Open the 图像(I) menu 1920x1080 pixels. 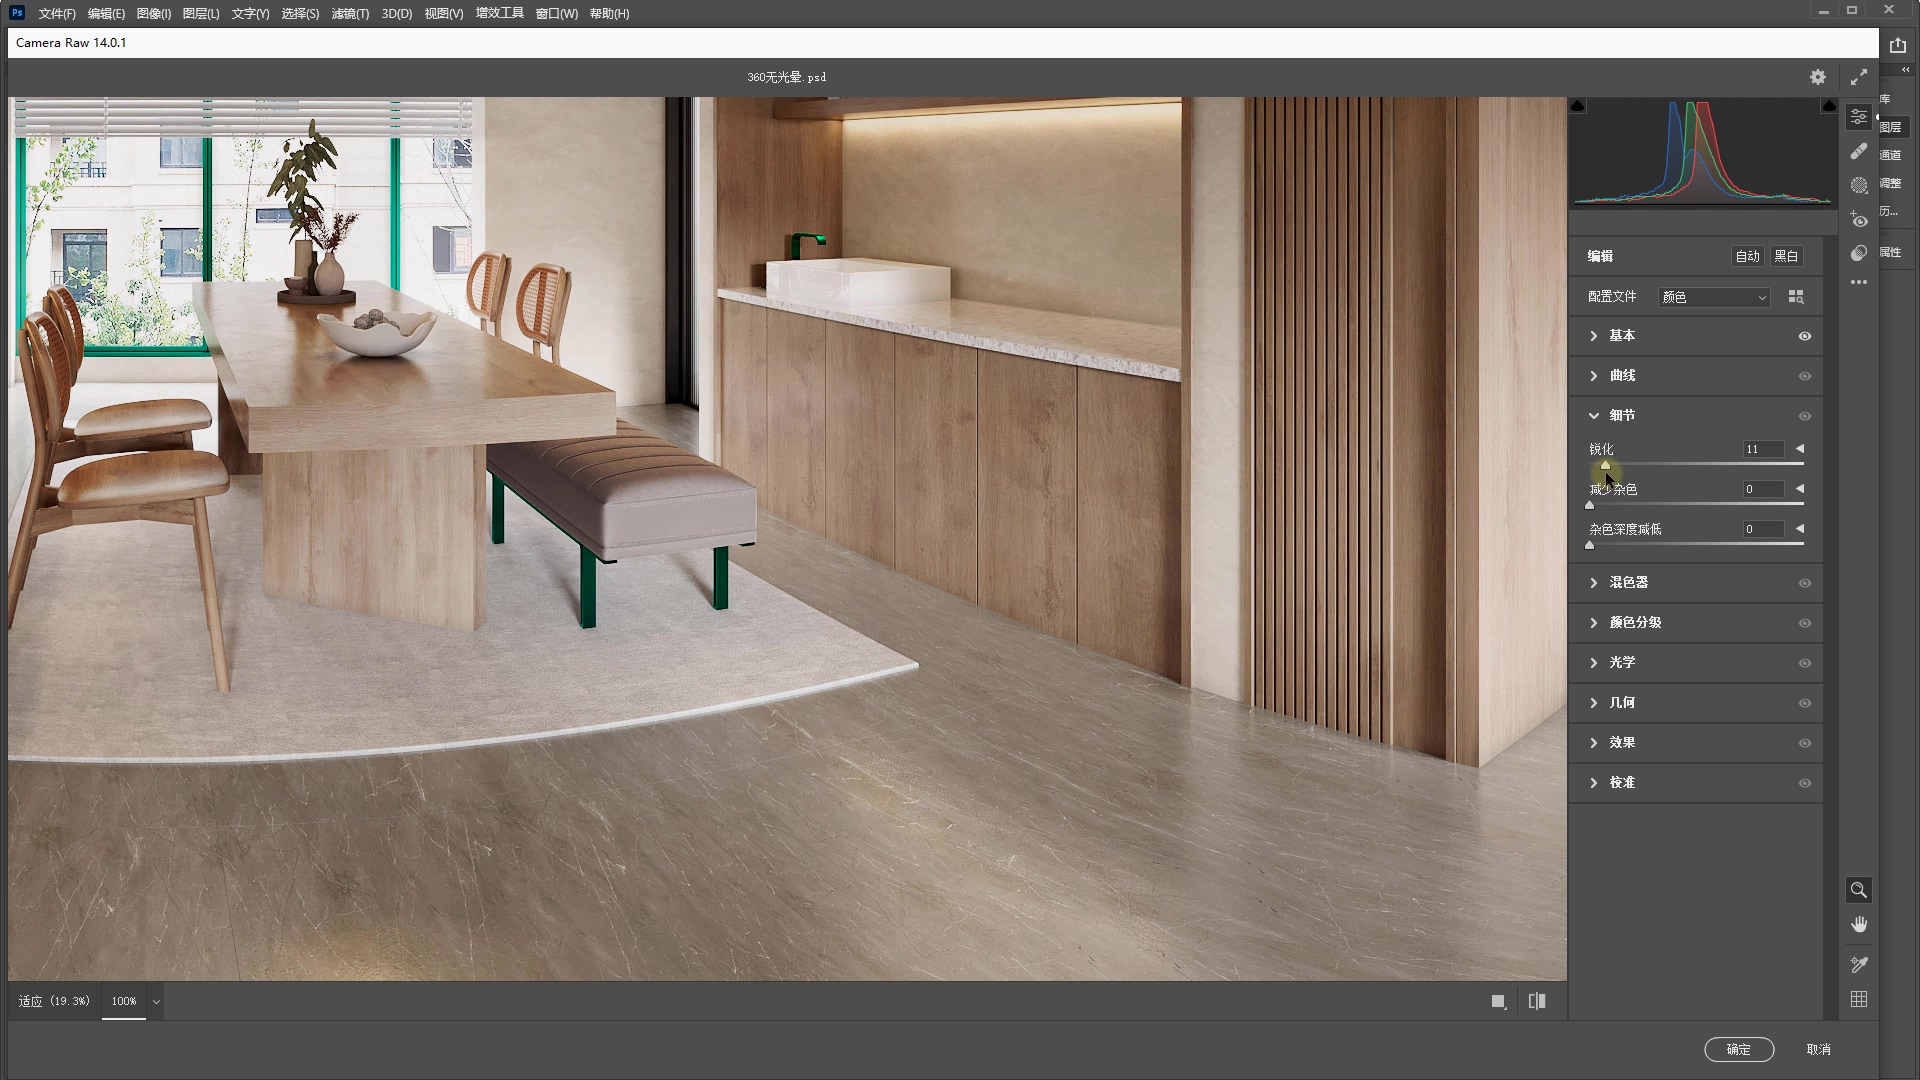click(x=153, y=13)
